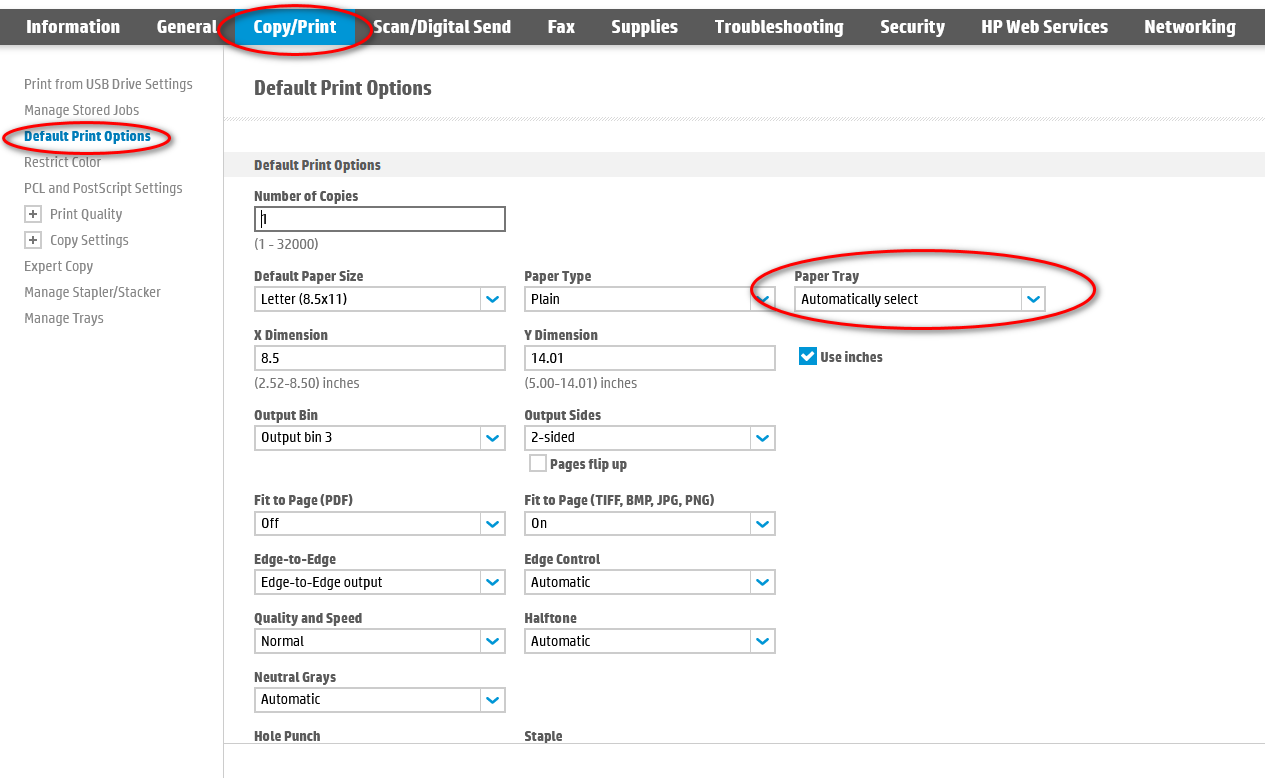Open the Restrict Color page
Image resolution: width=1265 pixels, height=778 pixels.
pyautogui.click(x=62, y=162)
